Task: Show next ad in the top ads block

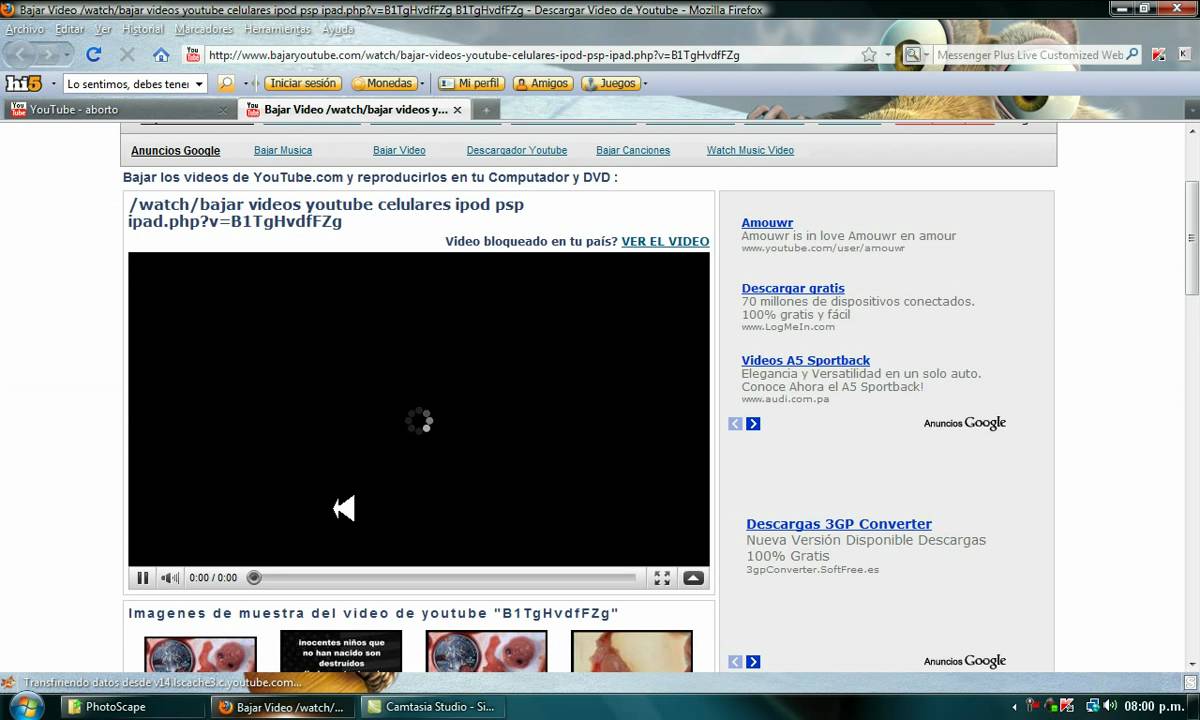Action: pyautogui.click(x=753, y=424)
